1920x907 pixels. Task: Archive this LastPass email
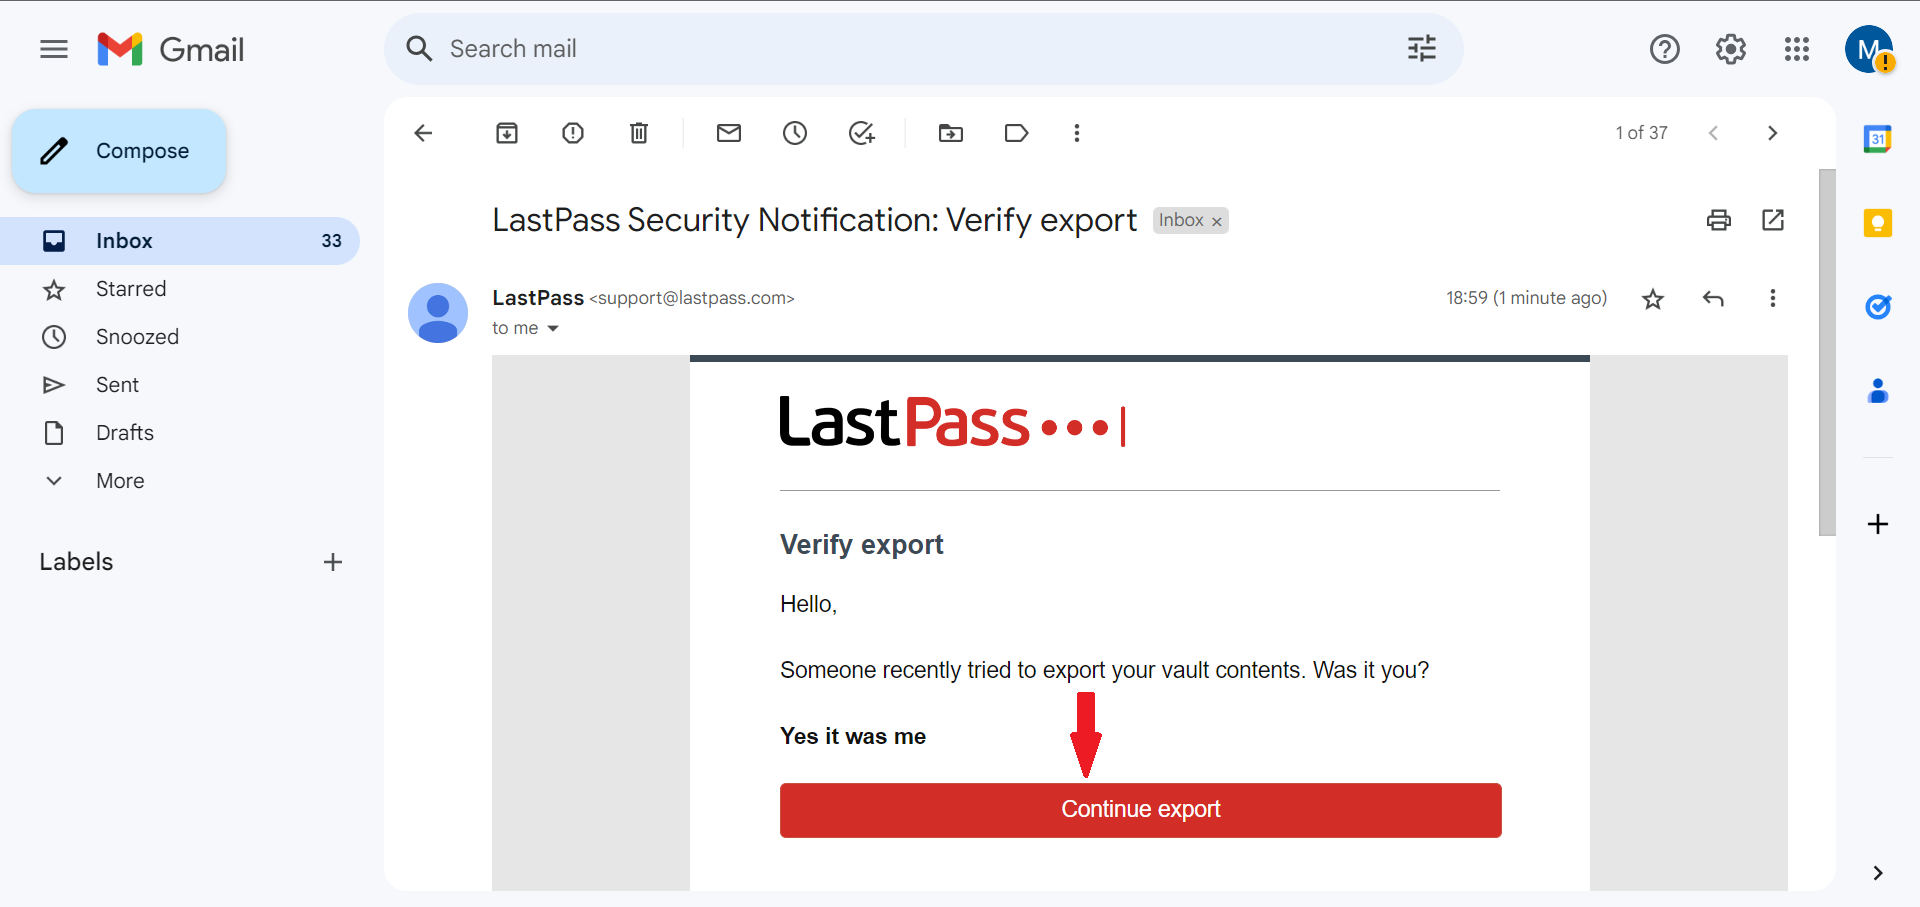[507, 133]
